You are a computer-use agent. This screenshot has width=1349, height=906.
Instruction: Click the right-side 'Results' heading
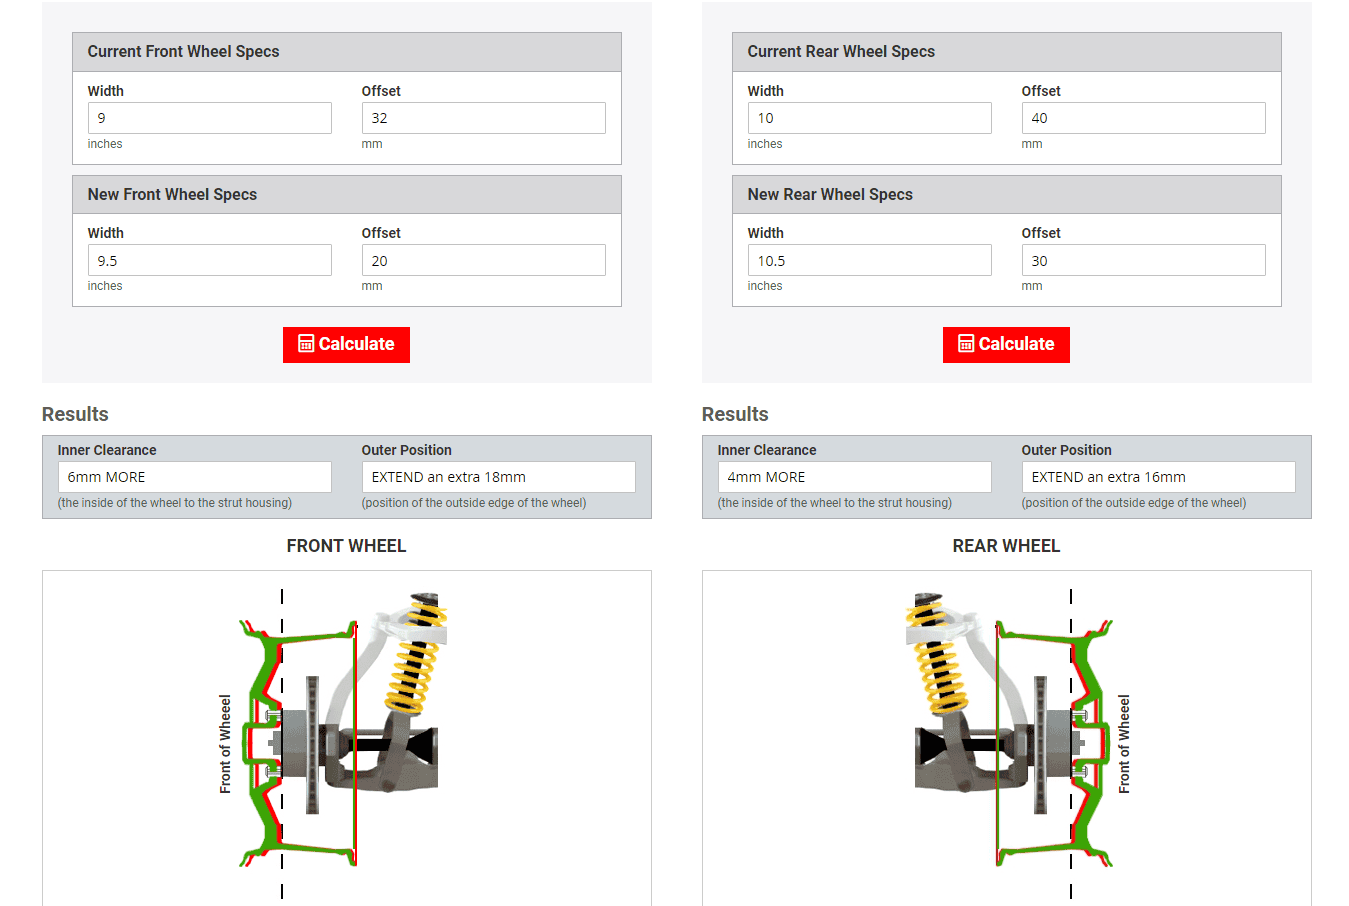tap(735, 414)
